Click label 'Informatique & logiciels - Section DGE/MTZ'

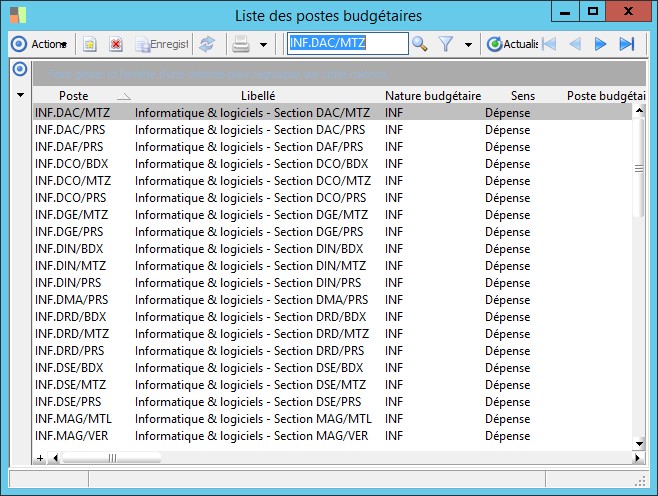(251, 214)
